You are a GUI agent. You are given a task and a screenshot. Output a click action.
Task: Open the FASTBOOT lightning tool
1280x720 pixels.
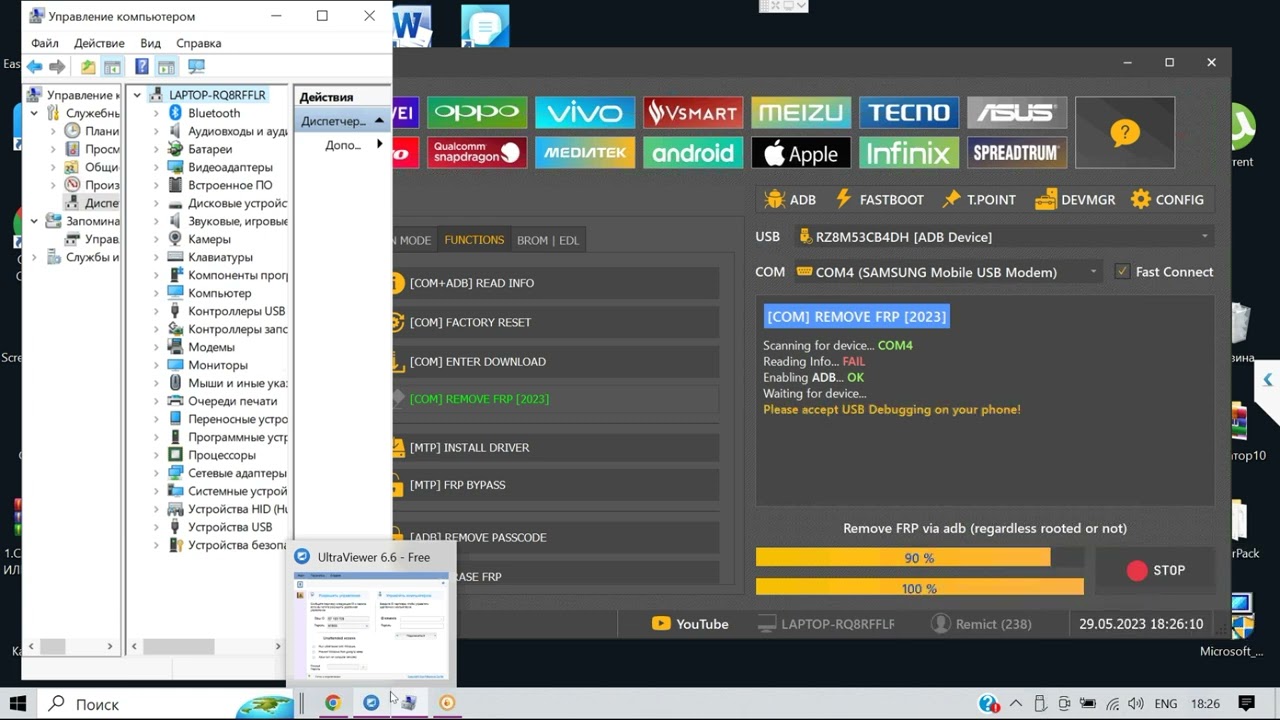click(x=879, y=199)
